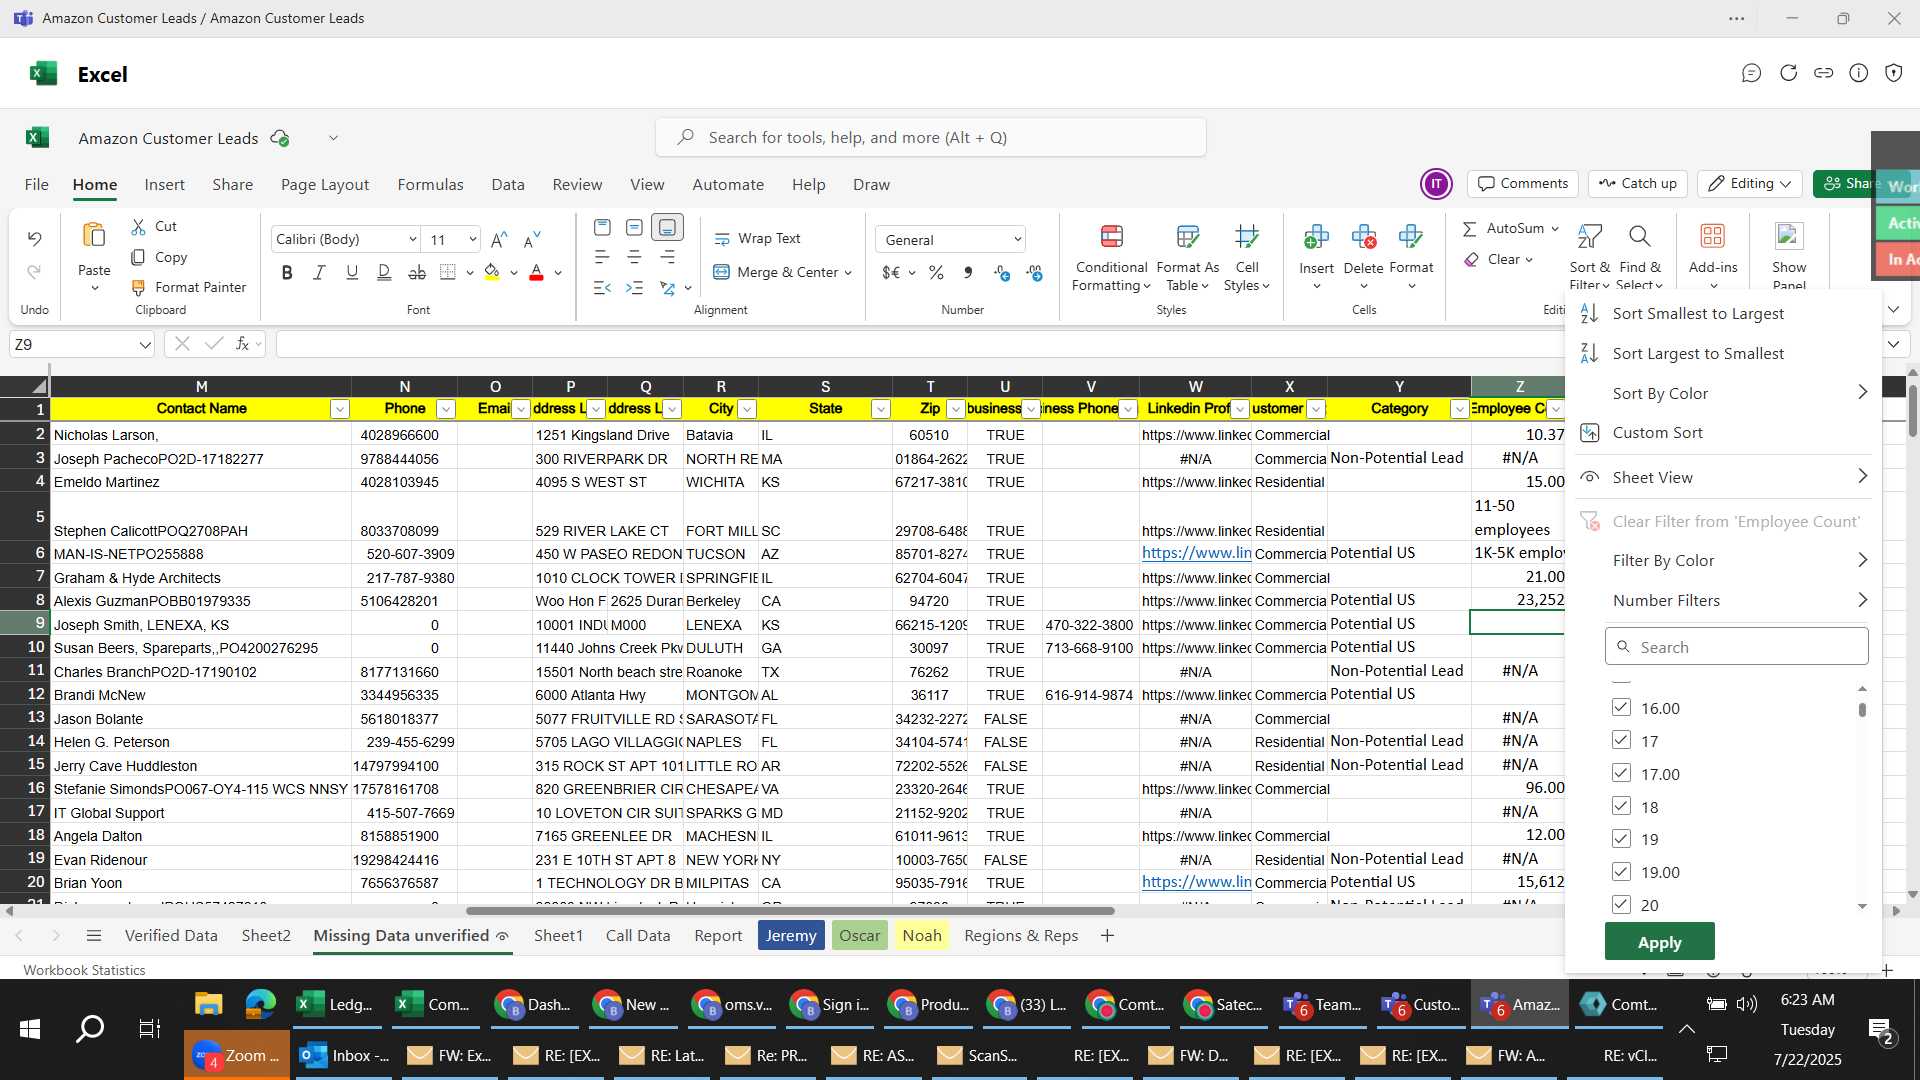Image resolution: width=1920 pixels, height=1080 pixels.
Task: Click the Wrap Text icon
Action: click(722, 239)
